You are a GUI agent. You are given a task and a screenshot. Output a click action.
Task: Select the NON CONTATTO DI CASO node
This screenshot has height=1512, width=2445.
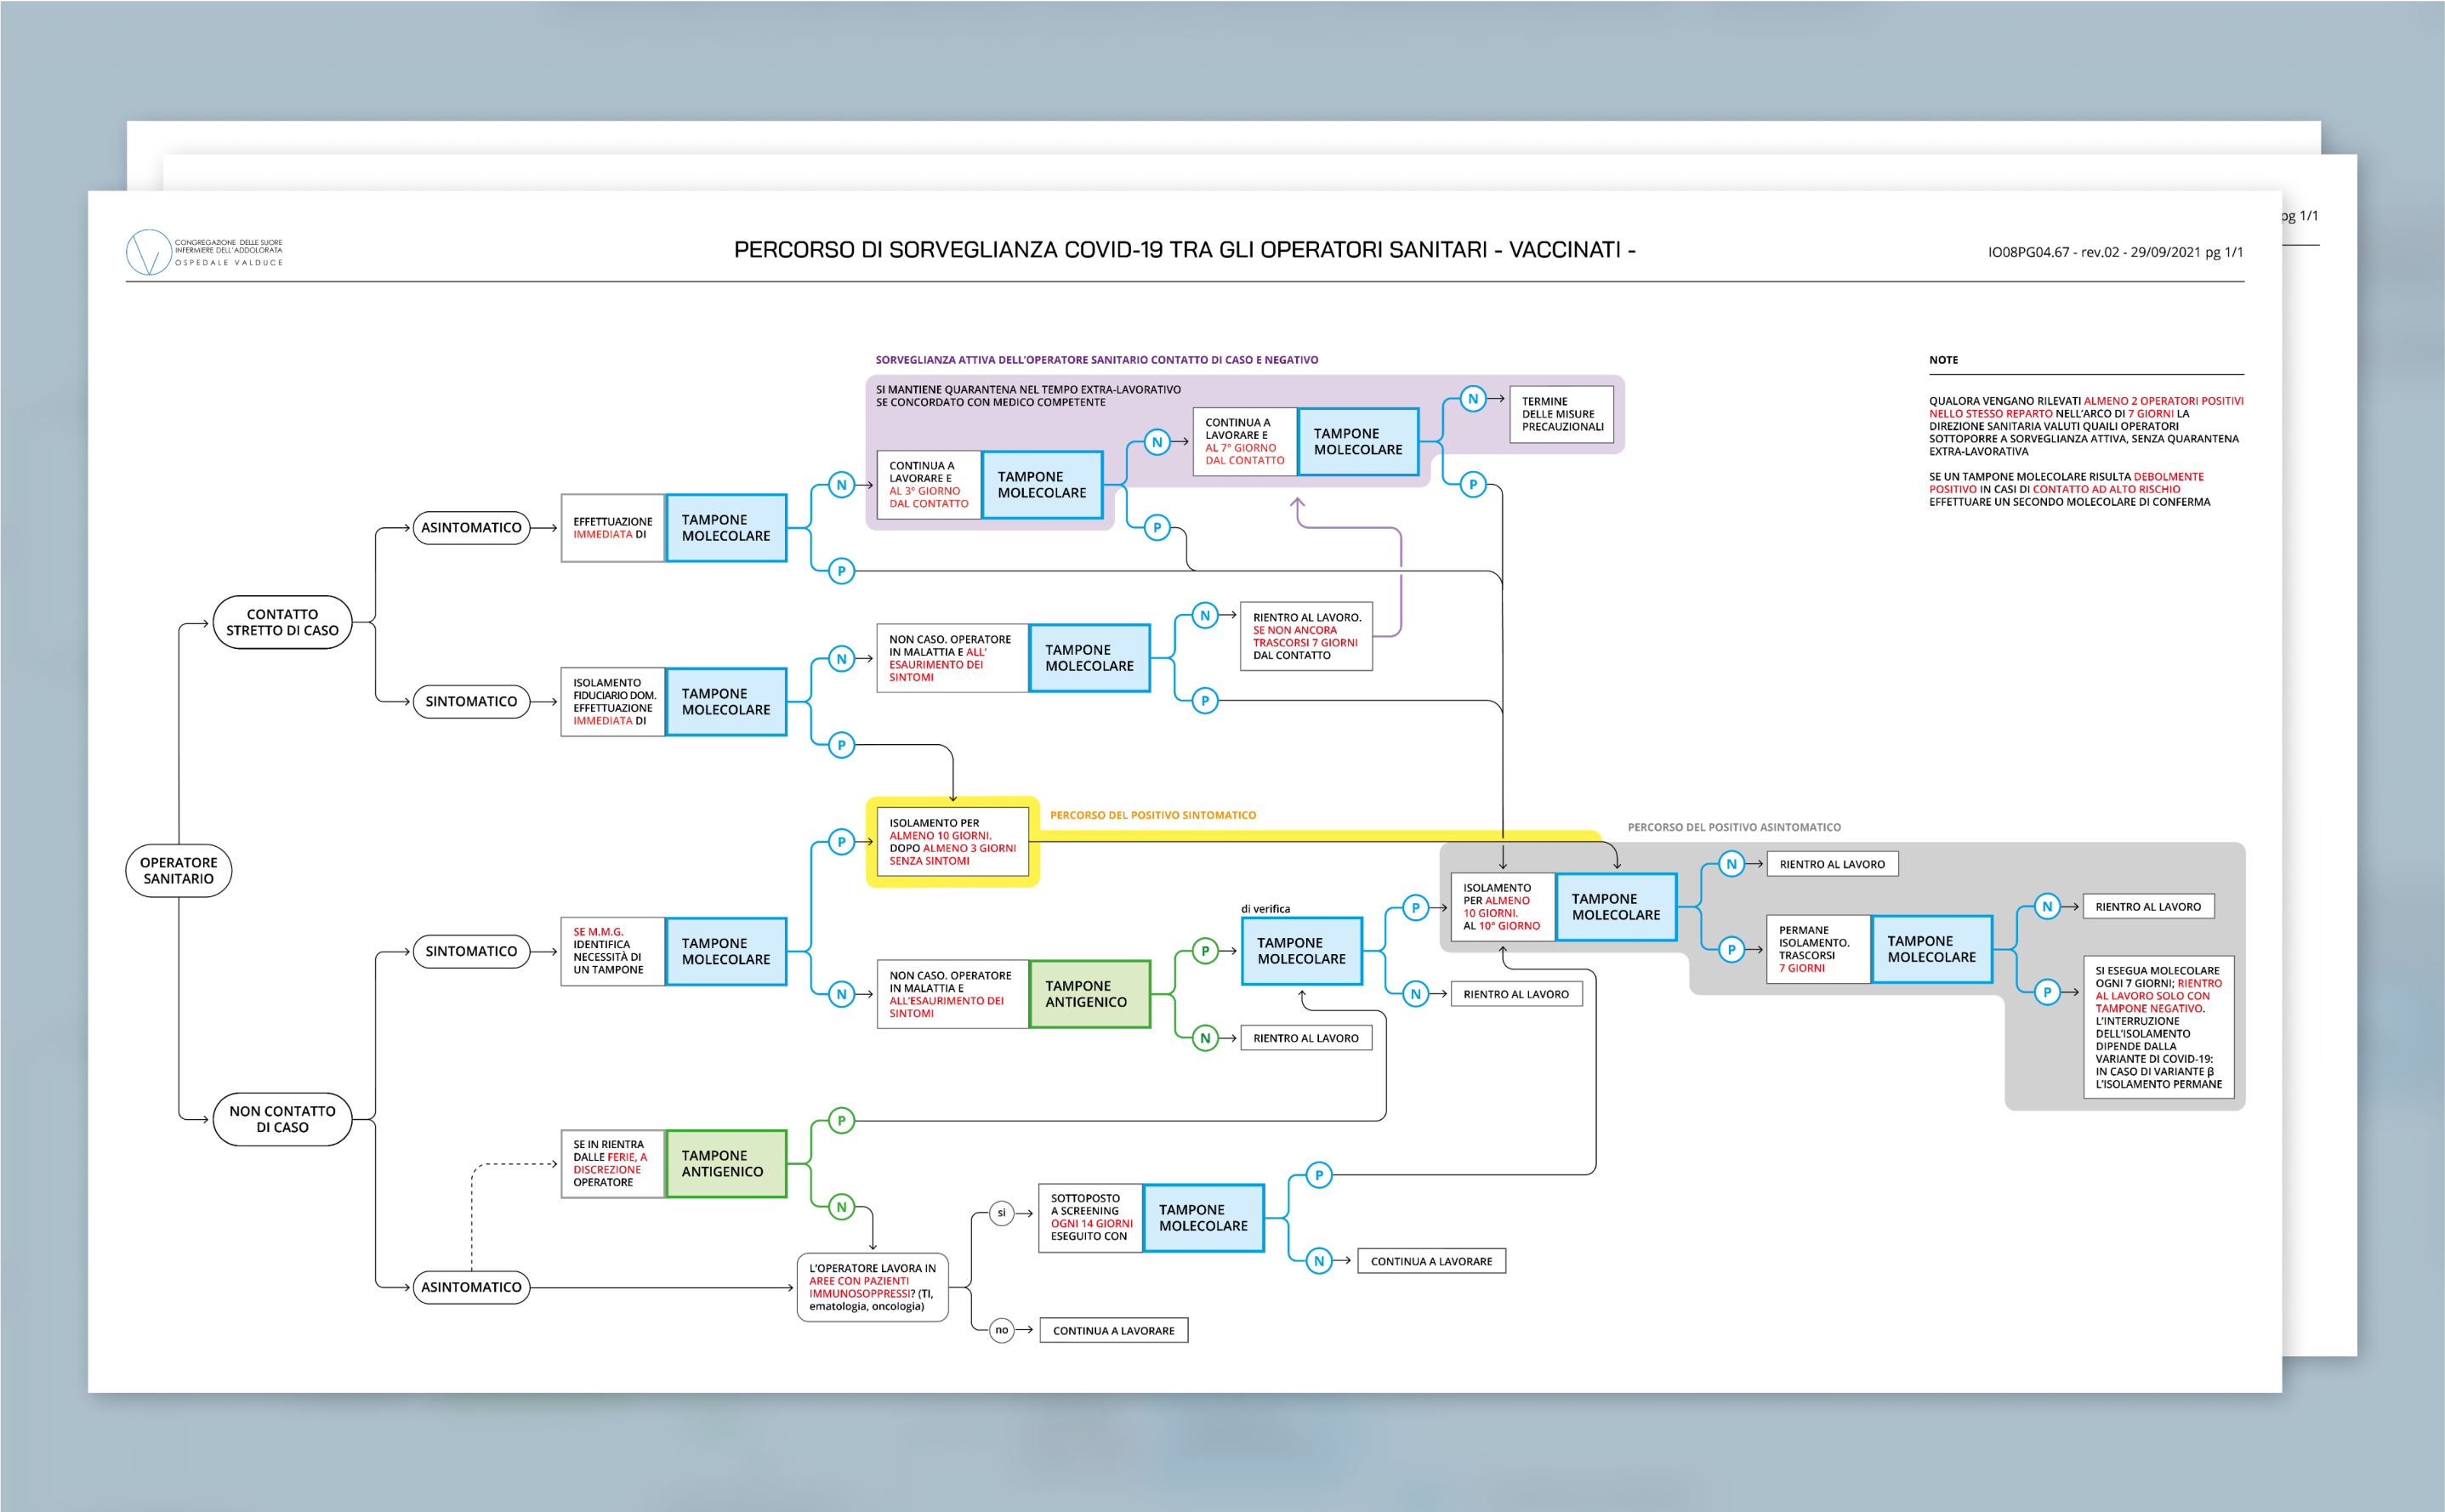pyautogui.click(x=282, y=1119)
